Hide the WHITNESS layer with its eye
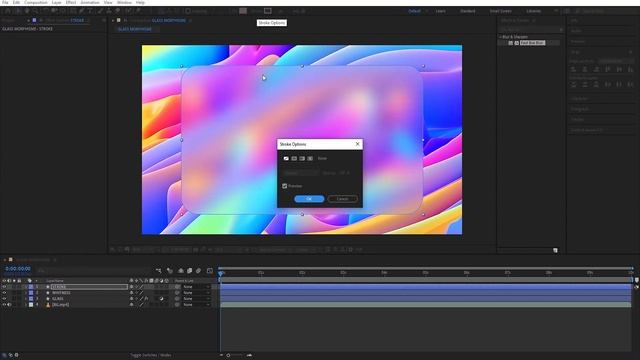Viewport: 640px width, 360px height. click(4, 293)
